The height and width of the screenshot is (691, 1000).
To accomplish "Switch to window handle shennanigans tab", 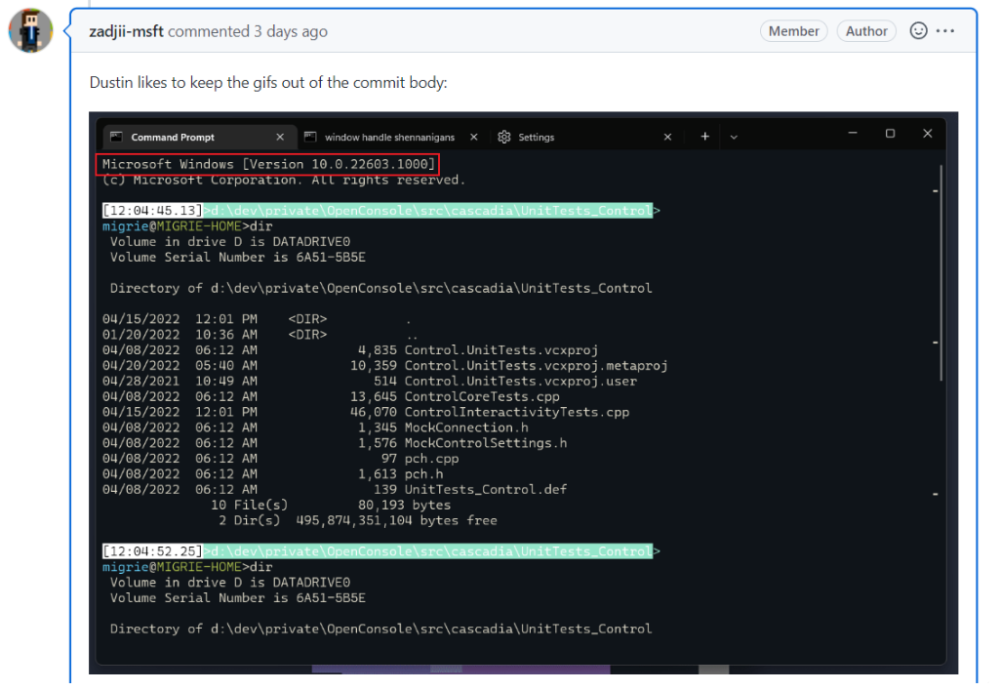I will [x=389, y=137].
